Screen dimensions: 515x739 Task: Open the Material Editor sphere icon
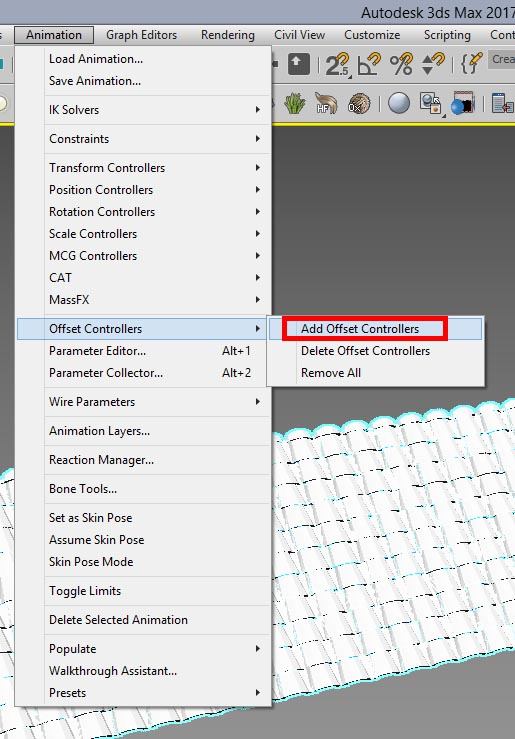pos(399,103)
